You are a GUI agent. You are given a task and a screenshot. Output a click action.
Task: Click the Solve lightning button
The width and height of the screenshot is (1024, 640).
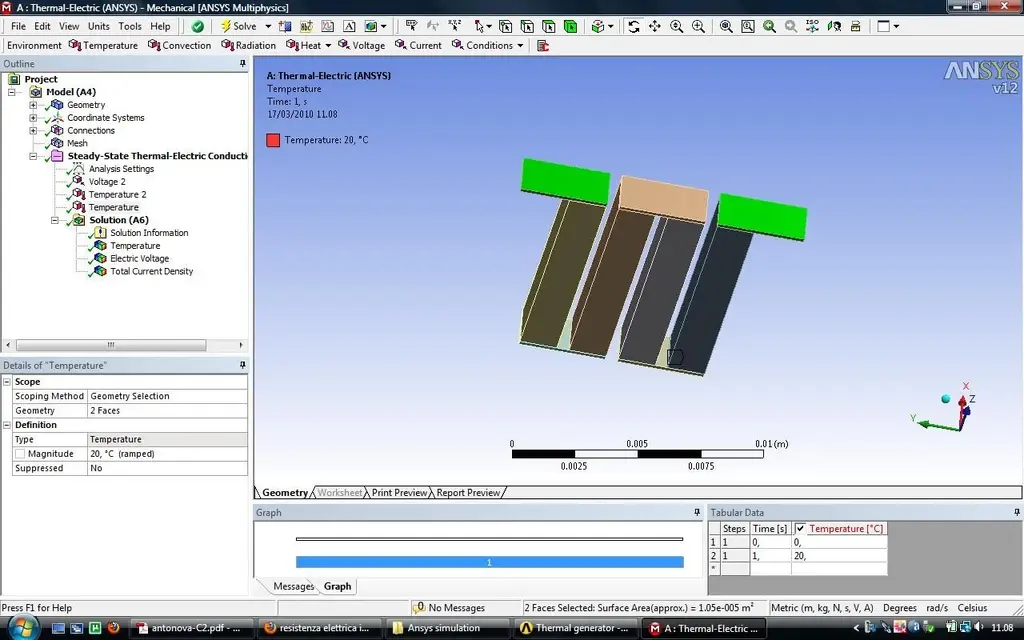pyautogui.click(x=238, y=26)
